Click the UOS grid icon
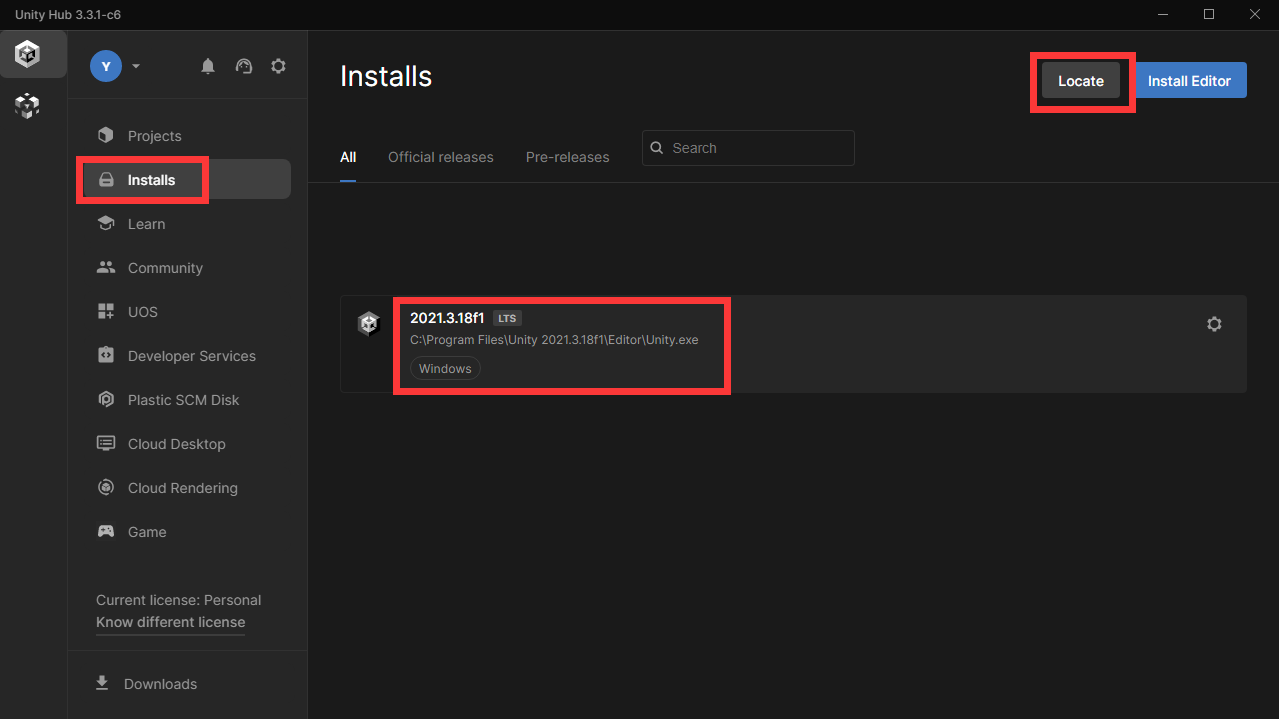 [x=105, y=311]
